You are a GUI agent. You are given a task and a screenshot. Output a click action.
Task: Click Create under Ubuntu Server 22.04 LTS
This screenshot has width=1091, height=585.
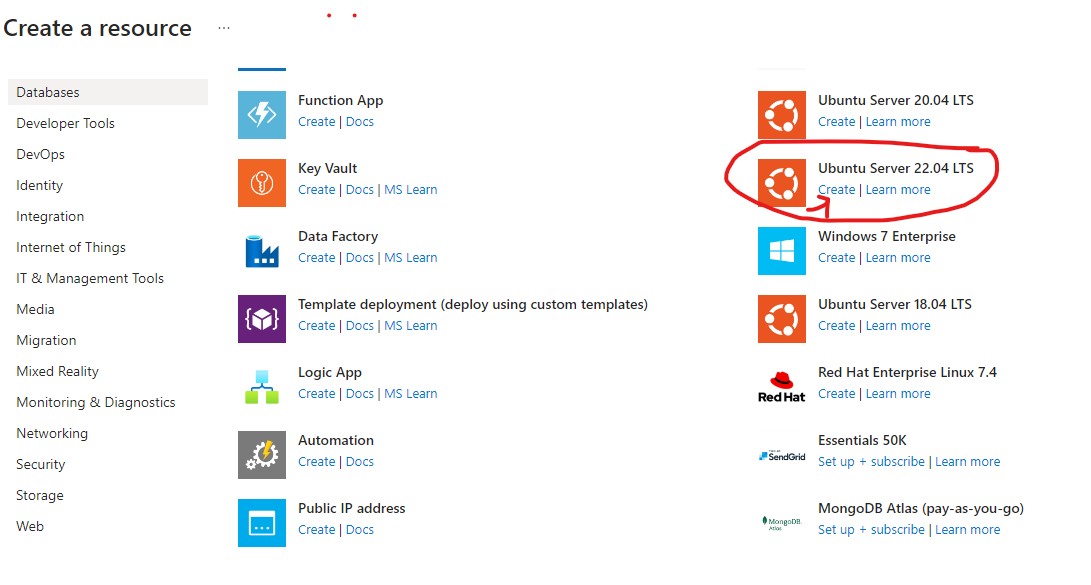click(836, 190)
